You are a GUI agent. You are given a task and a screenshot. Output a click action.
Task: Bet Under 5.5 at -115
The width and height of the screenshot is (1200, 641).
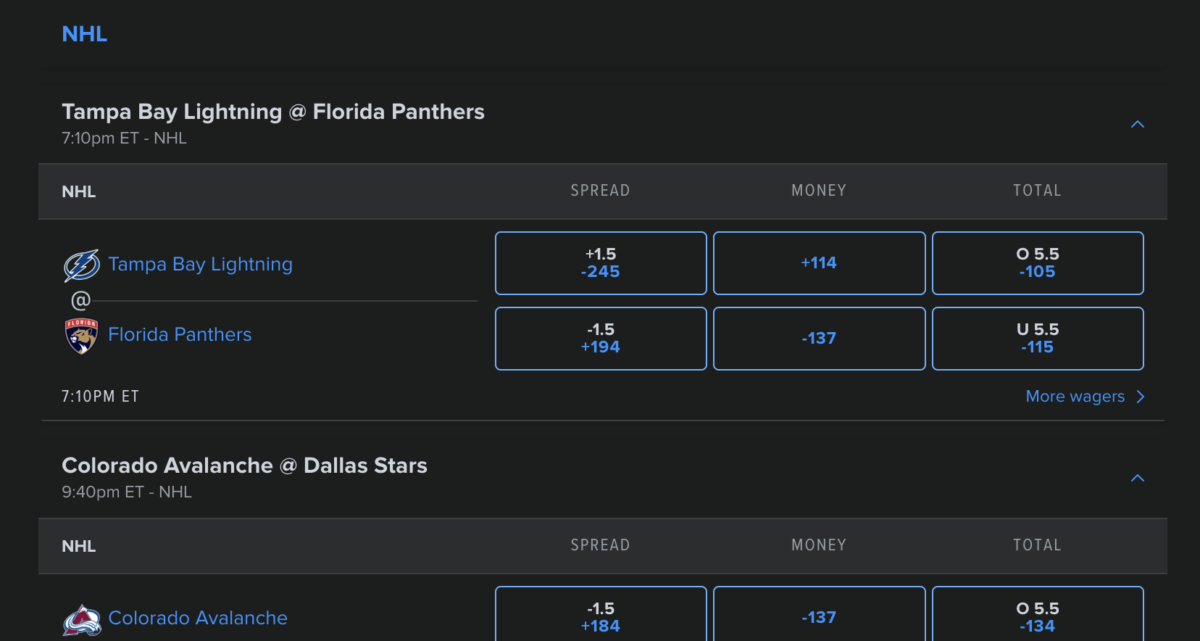point(1038,338)
